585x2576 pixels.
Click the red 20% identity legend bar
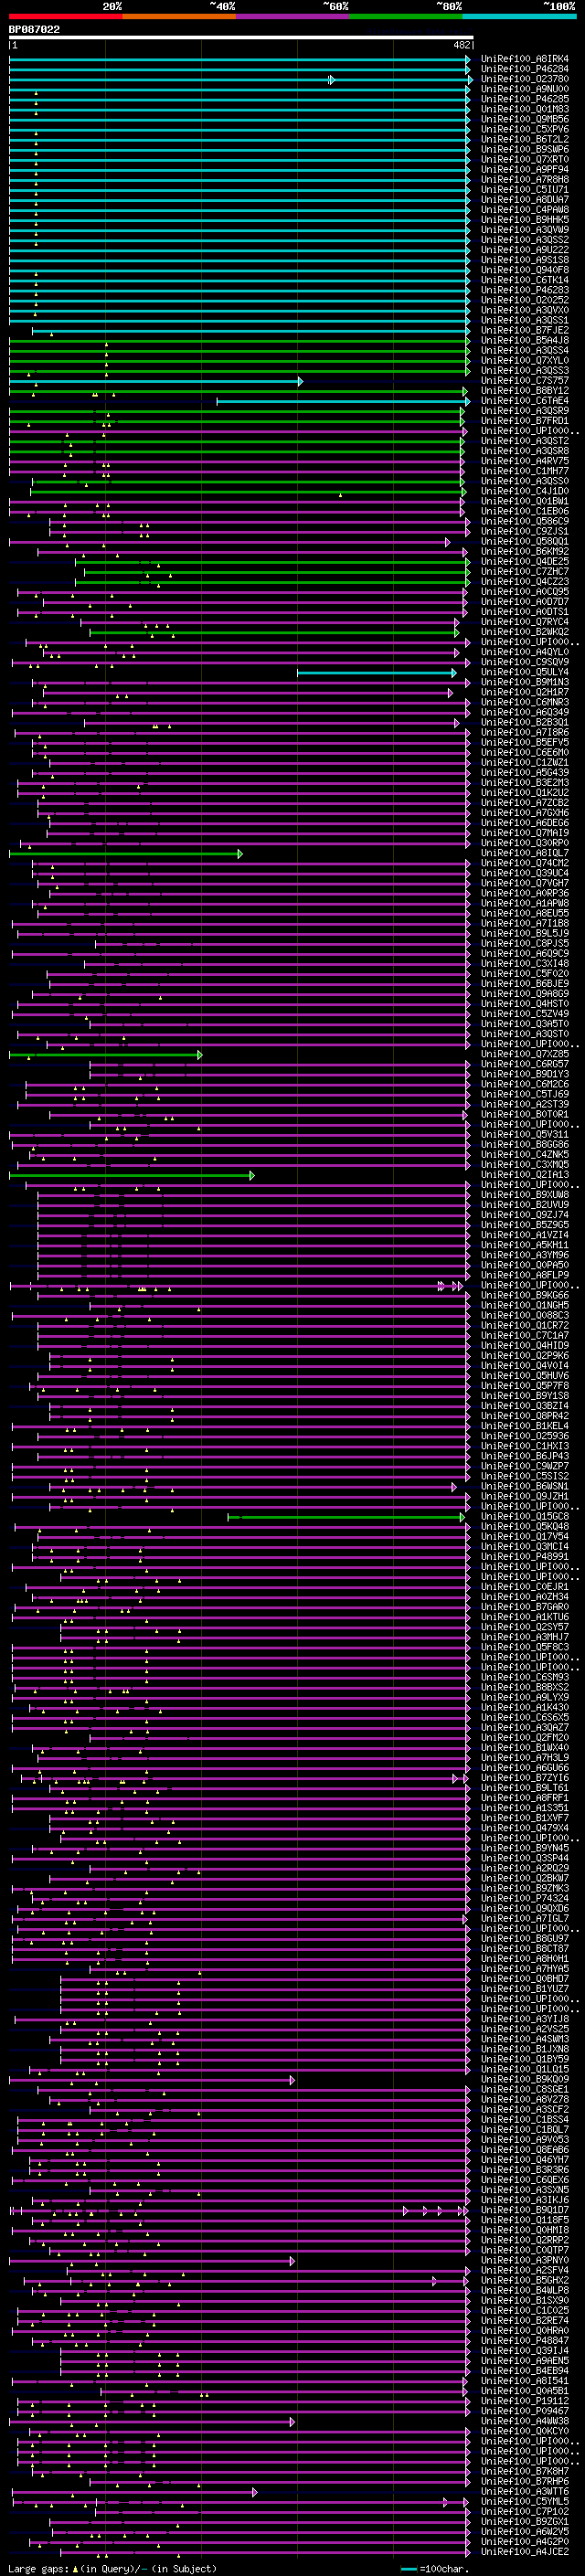click(x=65, y=16)
